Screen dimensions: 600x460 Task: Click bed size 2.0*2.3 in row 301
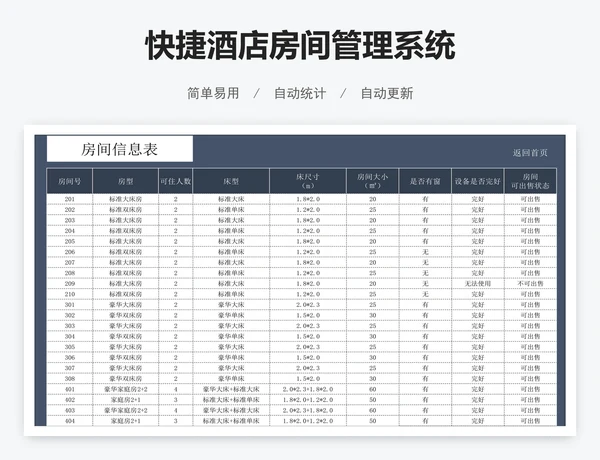point(308,305)
